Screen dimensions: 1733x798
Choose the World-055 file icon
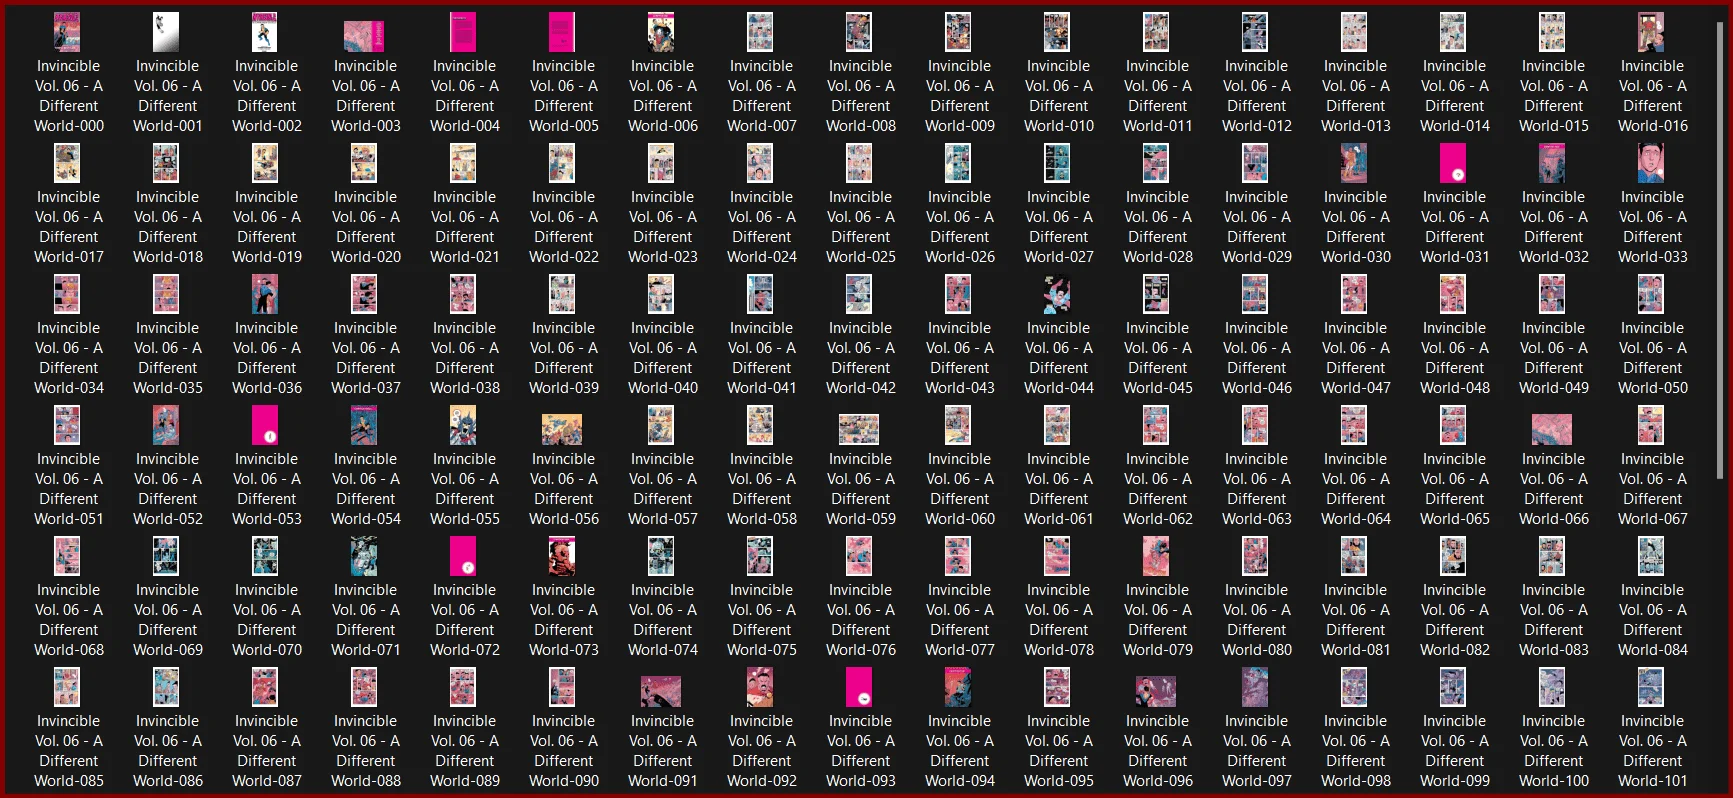click(x=463, y=425)
